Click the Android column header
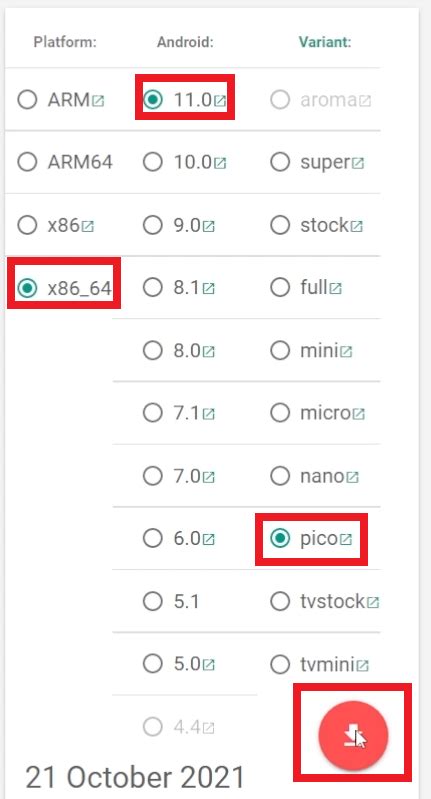The image size is (431, 799). coord(185,42)
